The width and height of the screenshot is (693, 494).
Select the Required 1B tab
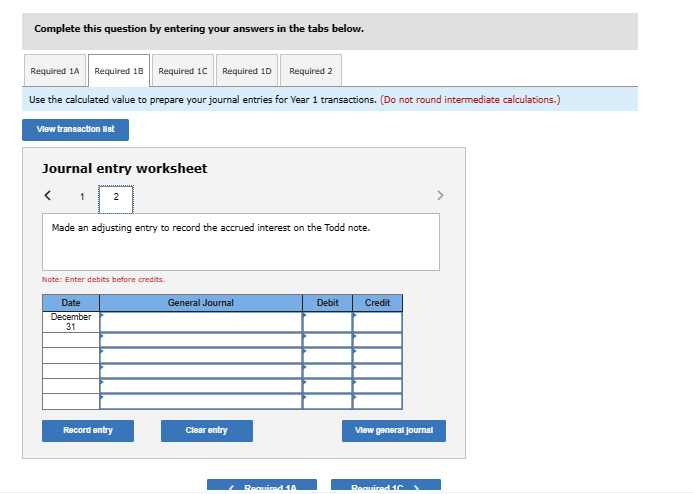119,71
